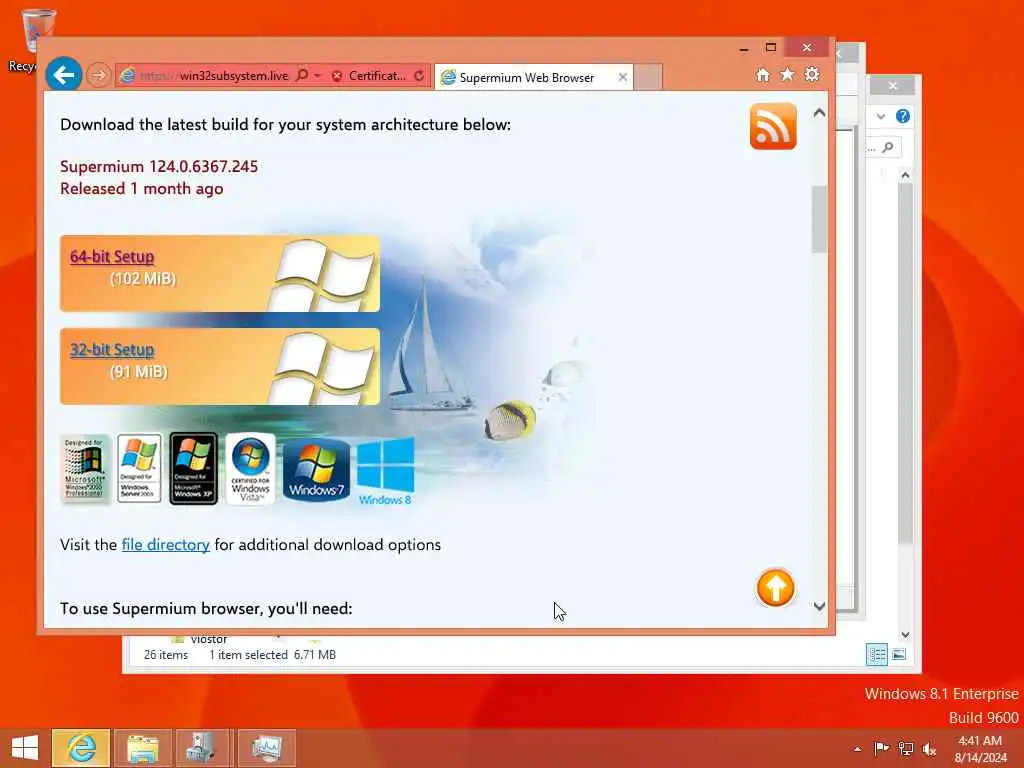Image resolution: width=1024 pixels, height=768 pixels.
Task: Open the IE Home icon
Action: tap(763, 75)
